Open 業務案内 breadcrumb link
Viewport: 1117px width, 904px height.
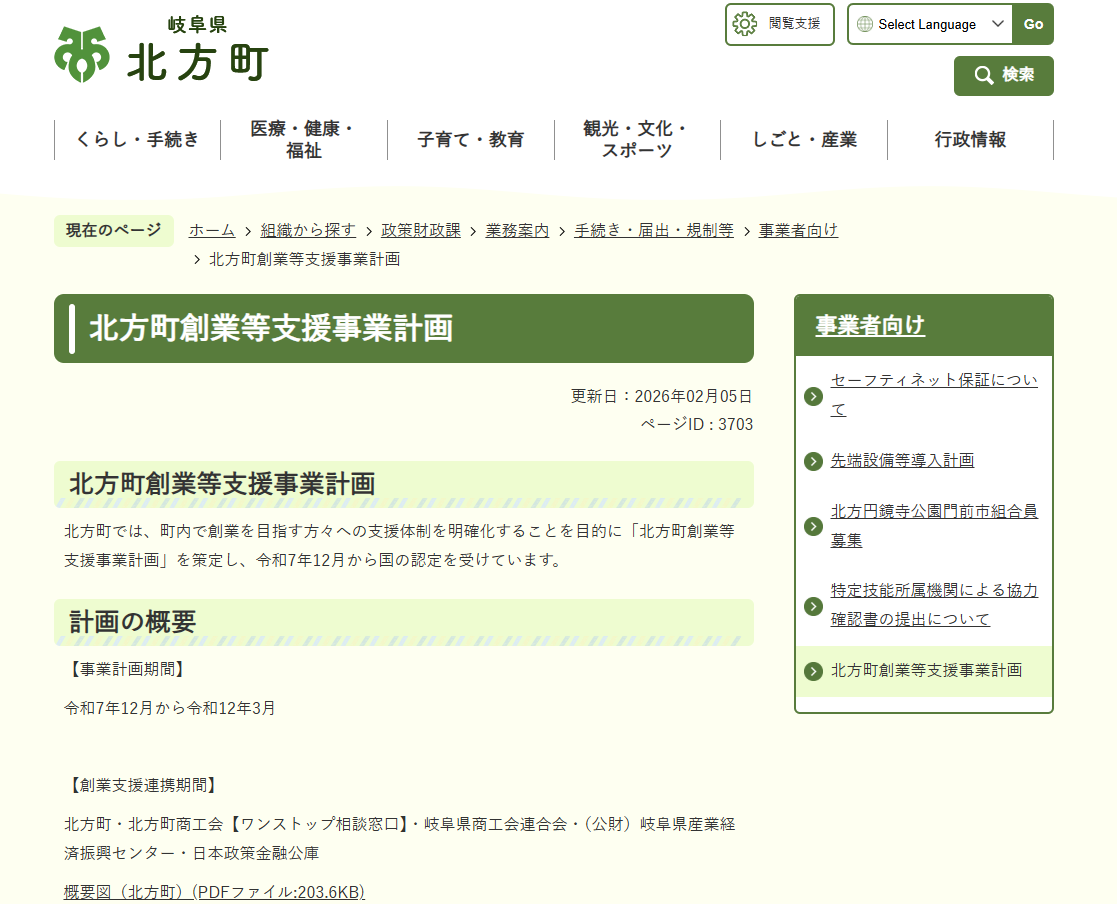(517, 231)
